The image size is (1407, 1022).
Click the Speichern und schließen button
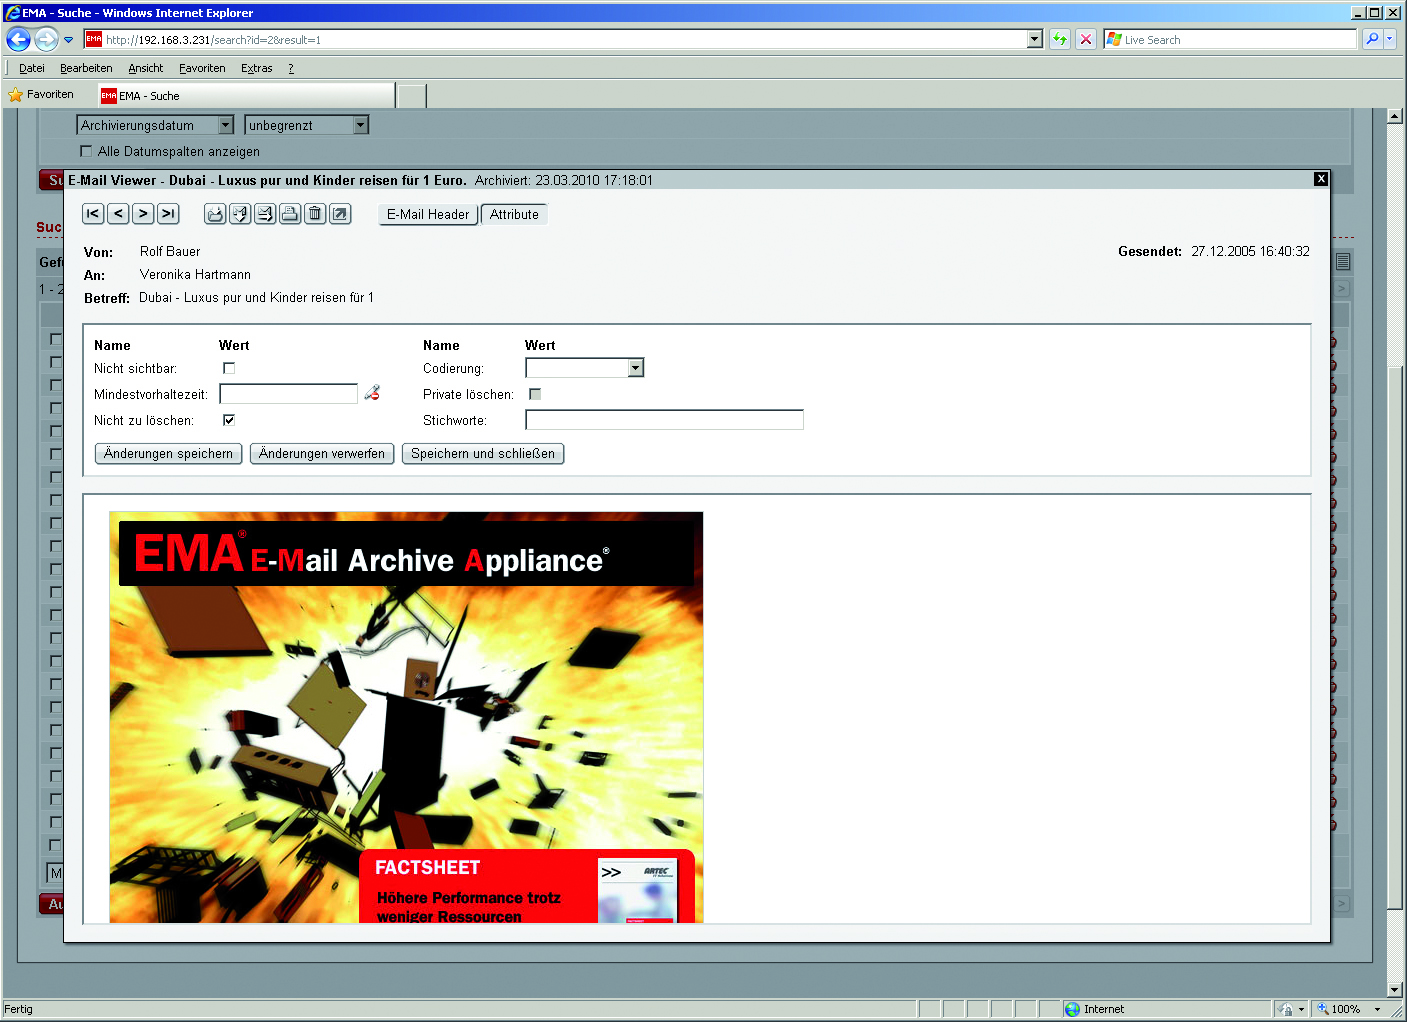click(x=483, y=453)
